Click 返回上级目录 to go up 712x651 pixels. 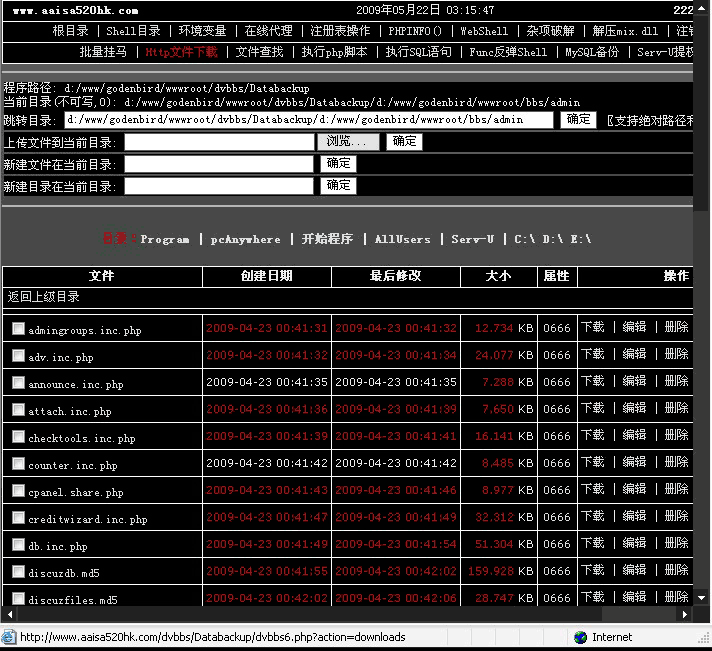pyautogui.click(x=44, y=297)
